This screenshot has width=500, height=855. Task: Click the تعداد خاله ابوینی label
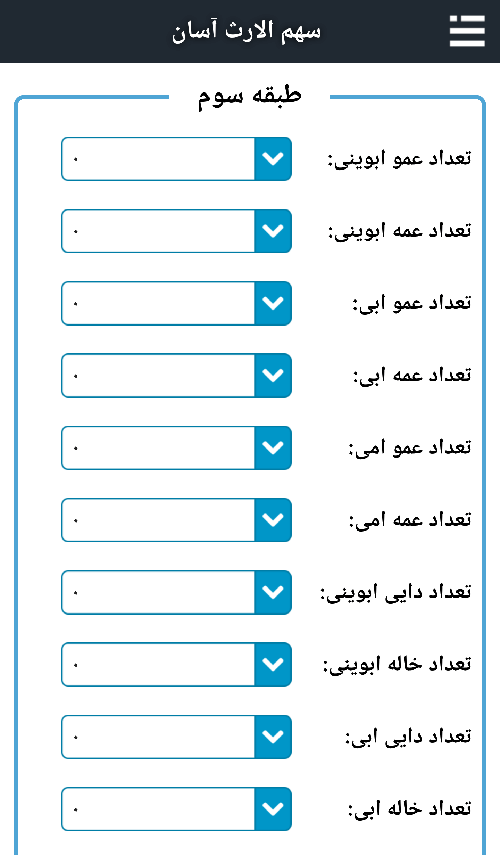[x=397, y=664]
